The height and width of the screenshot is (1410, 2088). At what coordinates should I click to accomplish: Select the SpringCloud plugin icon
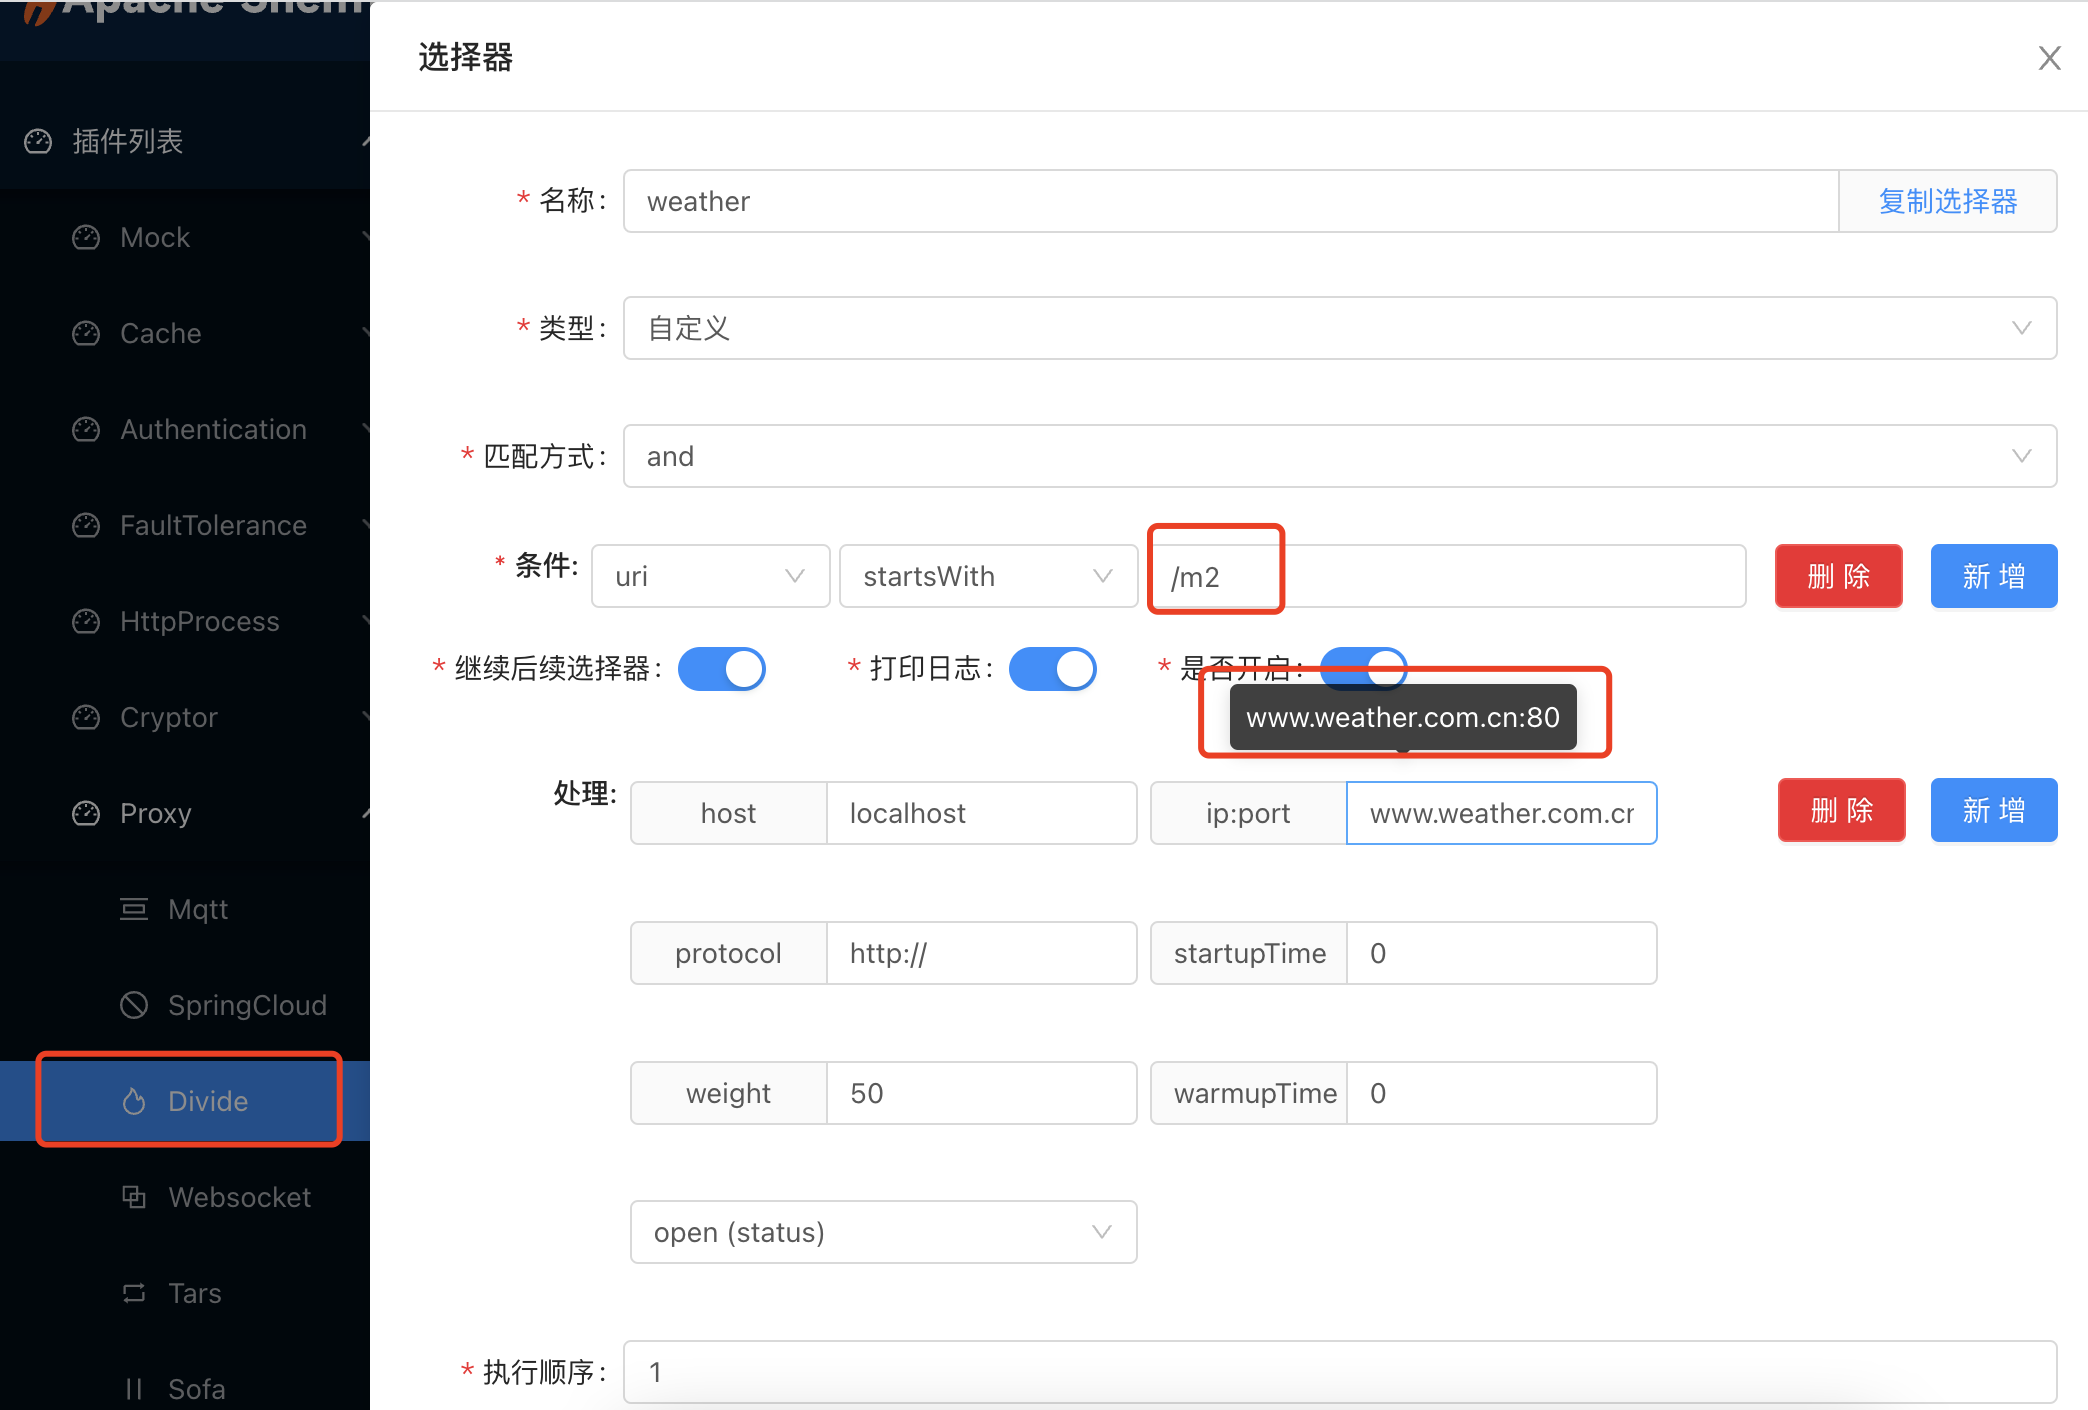(134, 1005)
